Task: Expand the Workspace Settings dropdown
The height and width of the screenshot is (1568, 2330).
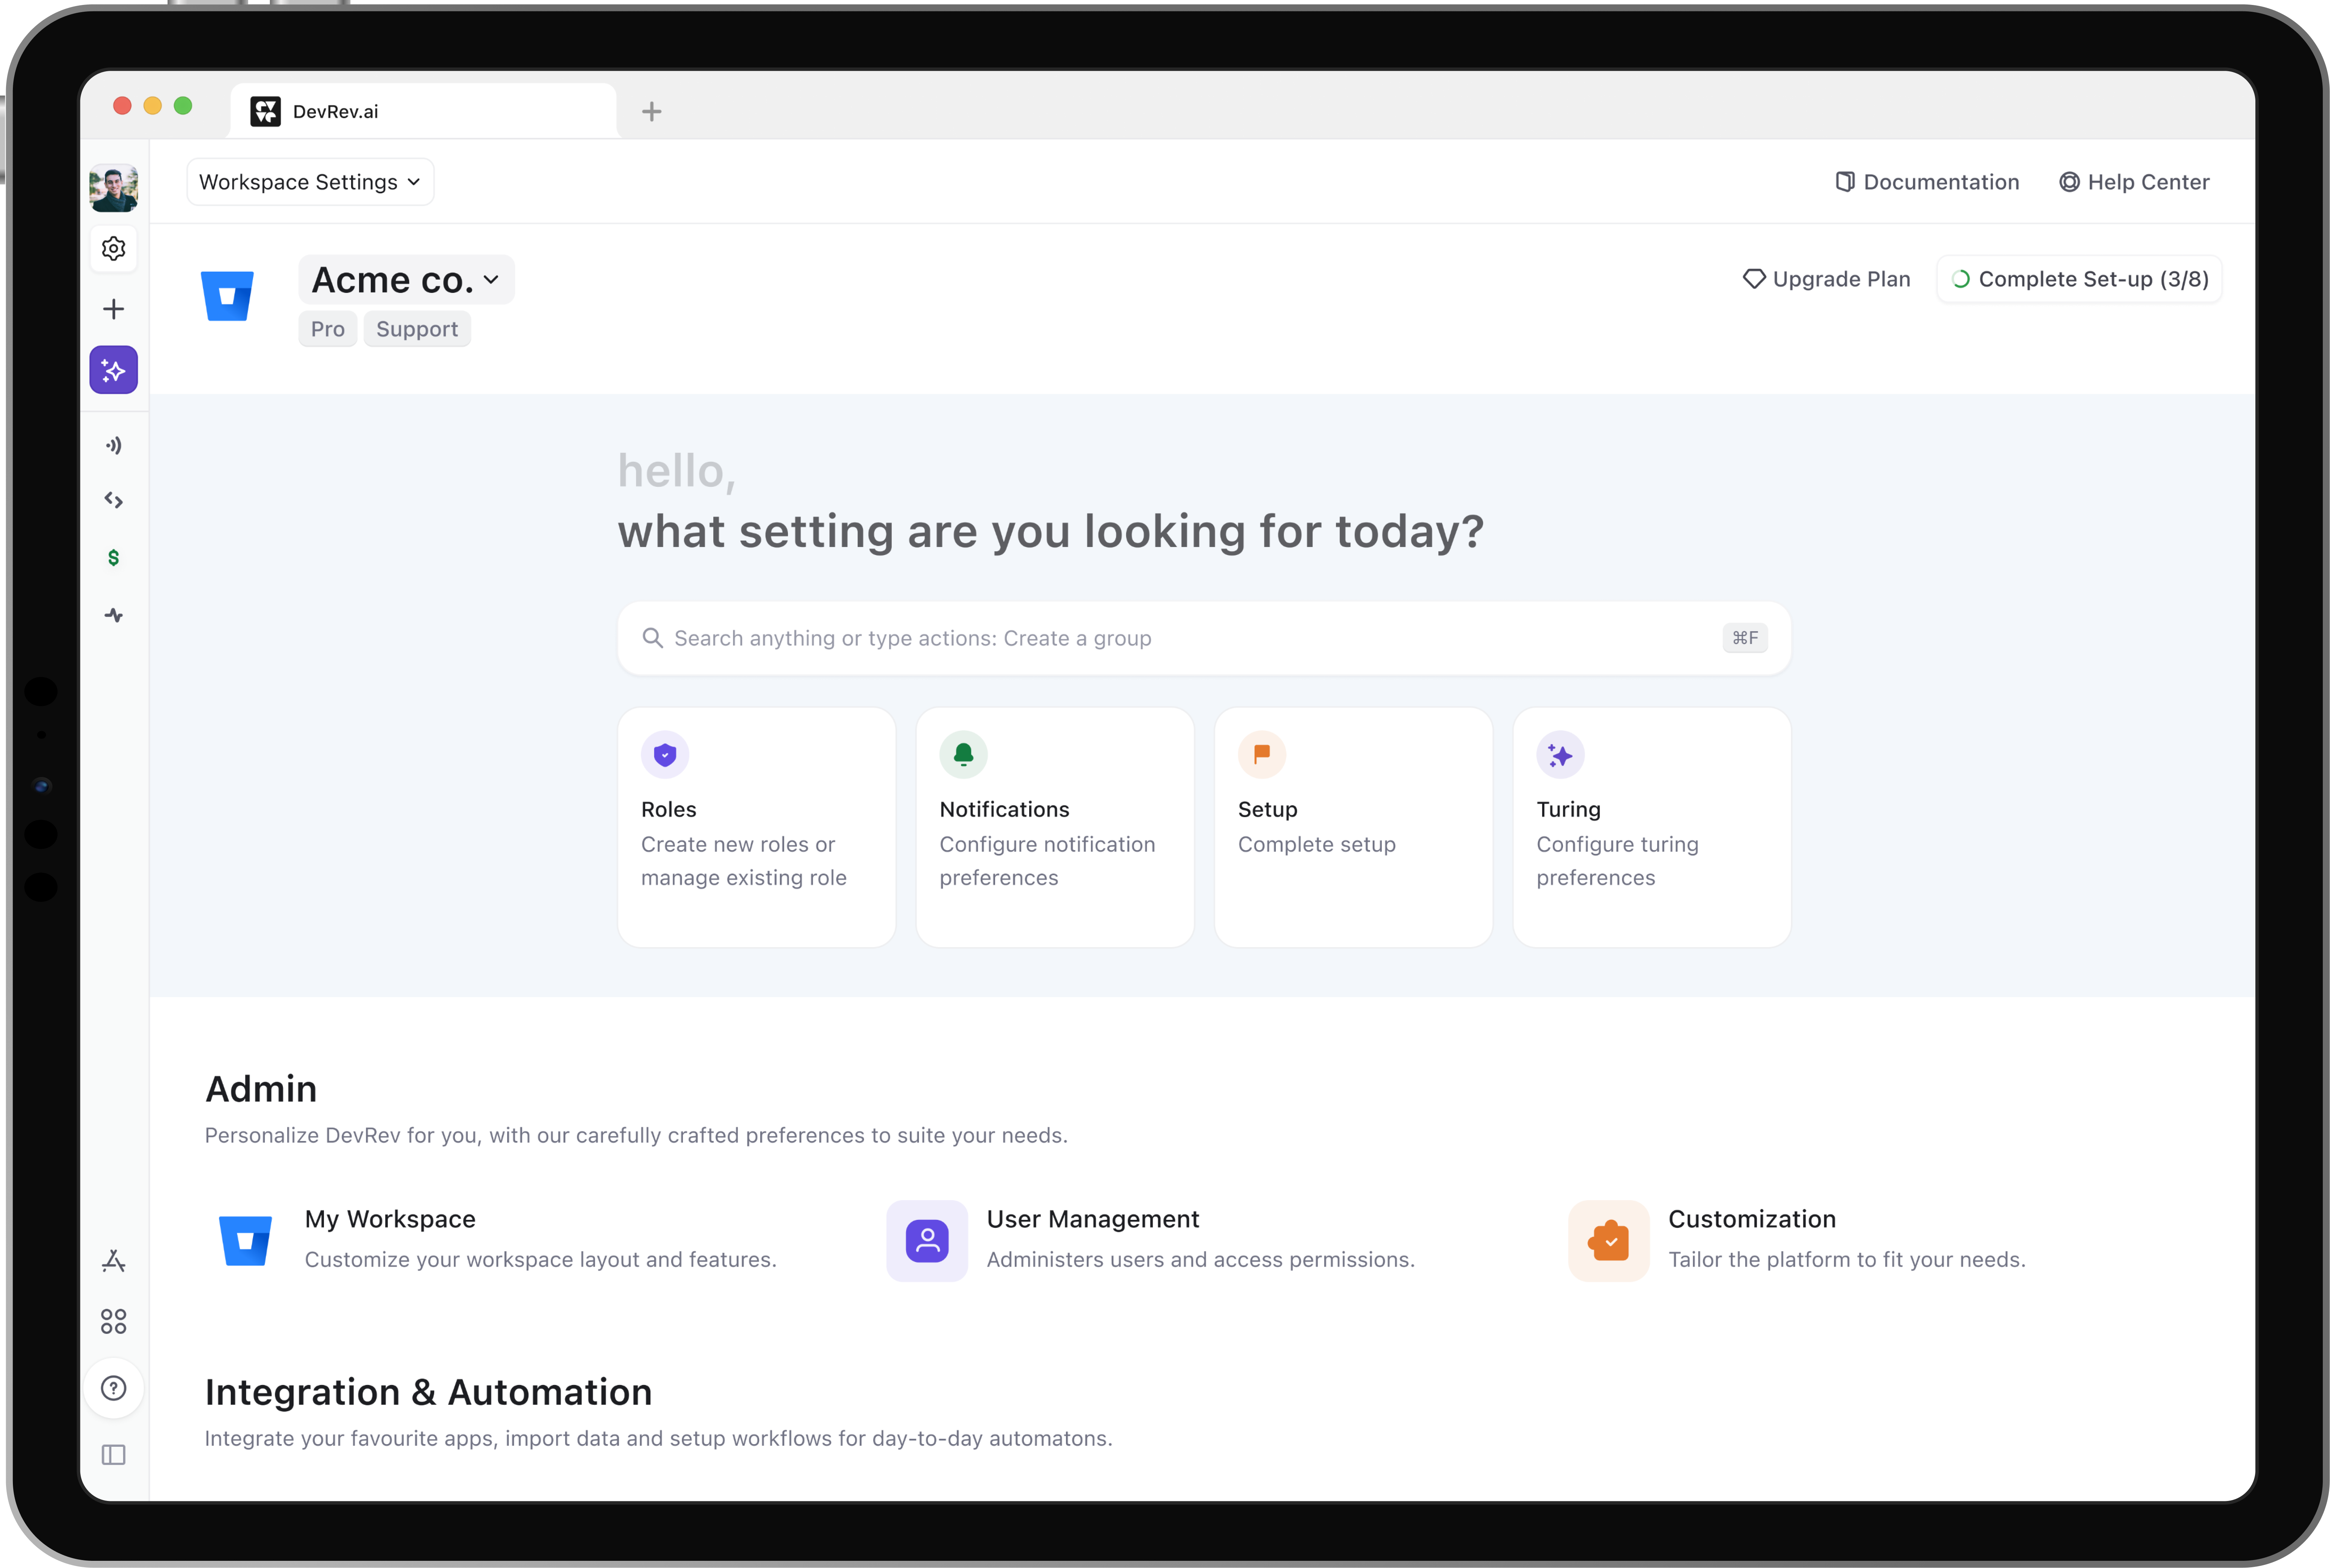Action: [x=310, y=182]
